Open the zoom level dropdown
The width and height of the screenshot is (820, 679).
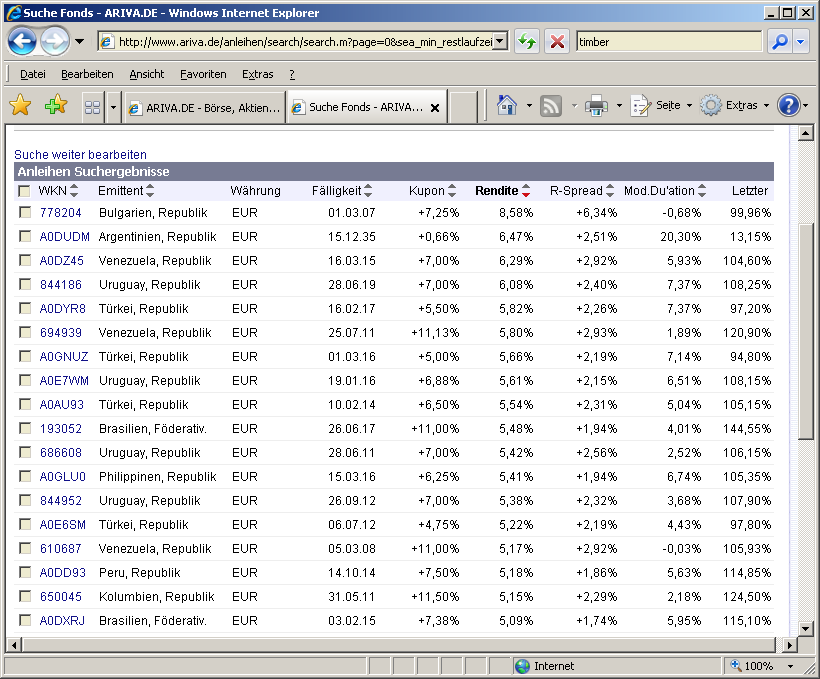(x=791, y=666)
